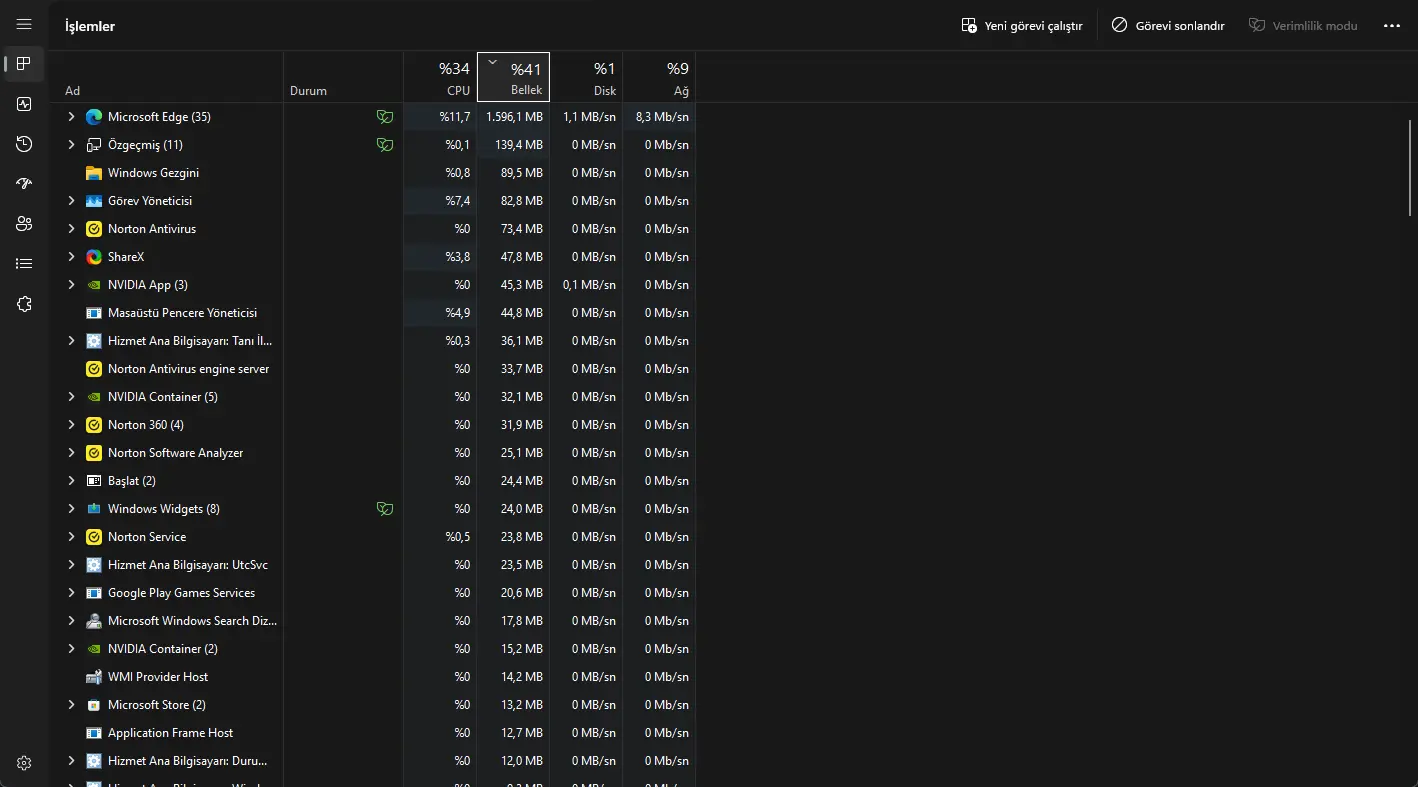
Task: Expand the Microsoft Store (2) group
Action: (x=71, y=705)
